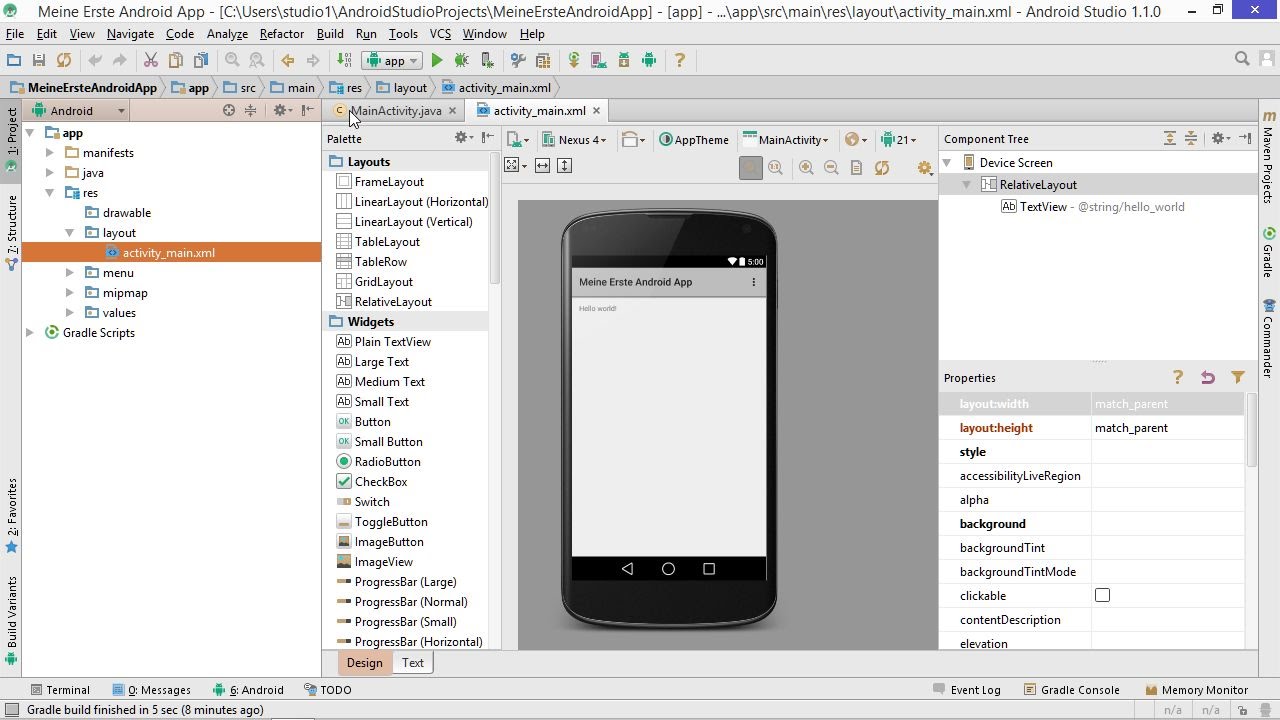Open the Nexus 4 device dropdown
1280x720 pixels.
coord(575,139)
